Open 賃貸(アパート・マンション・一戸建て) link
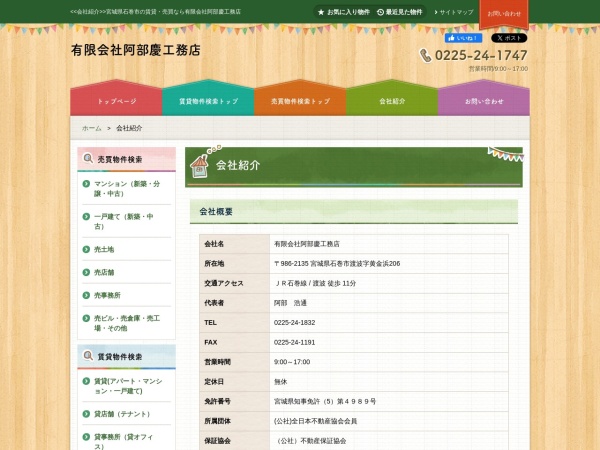The width and height of the screenshot is (600, 450). [128, 386]
